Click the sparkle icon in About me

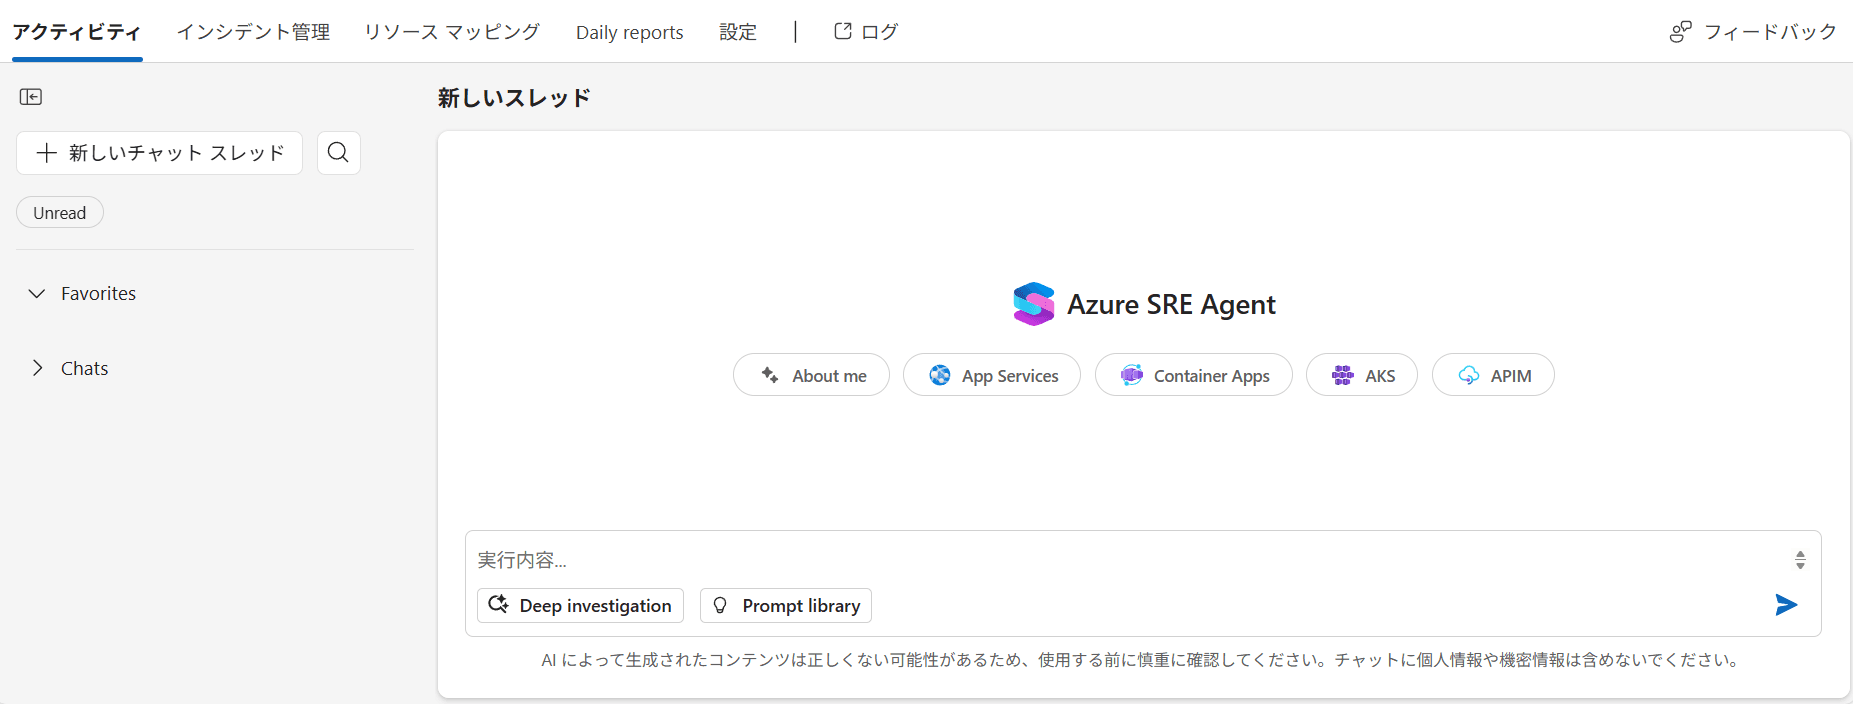click(x=770, y=375)
